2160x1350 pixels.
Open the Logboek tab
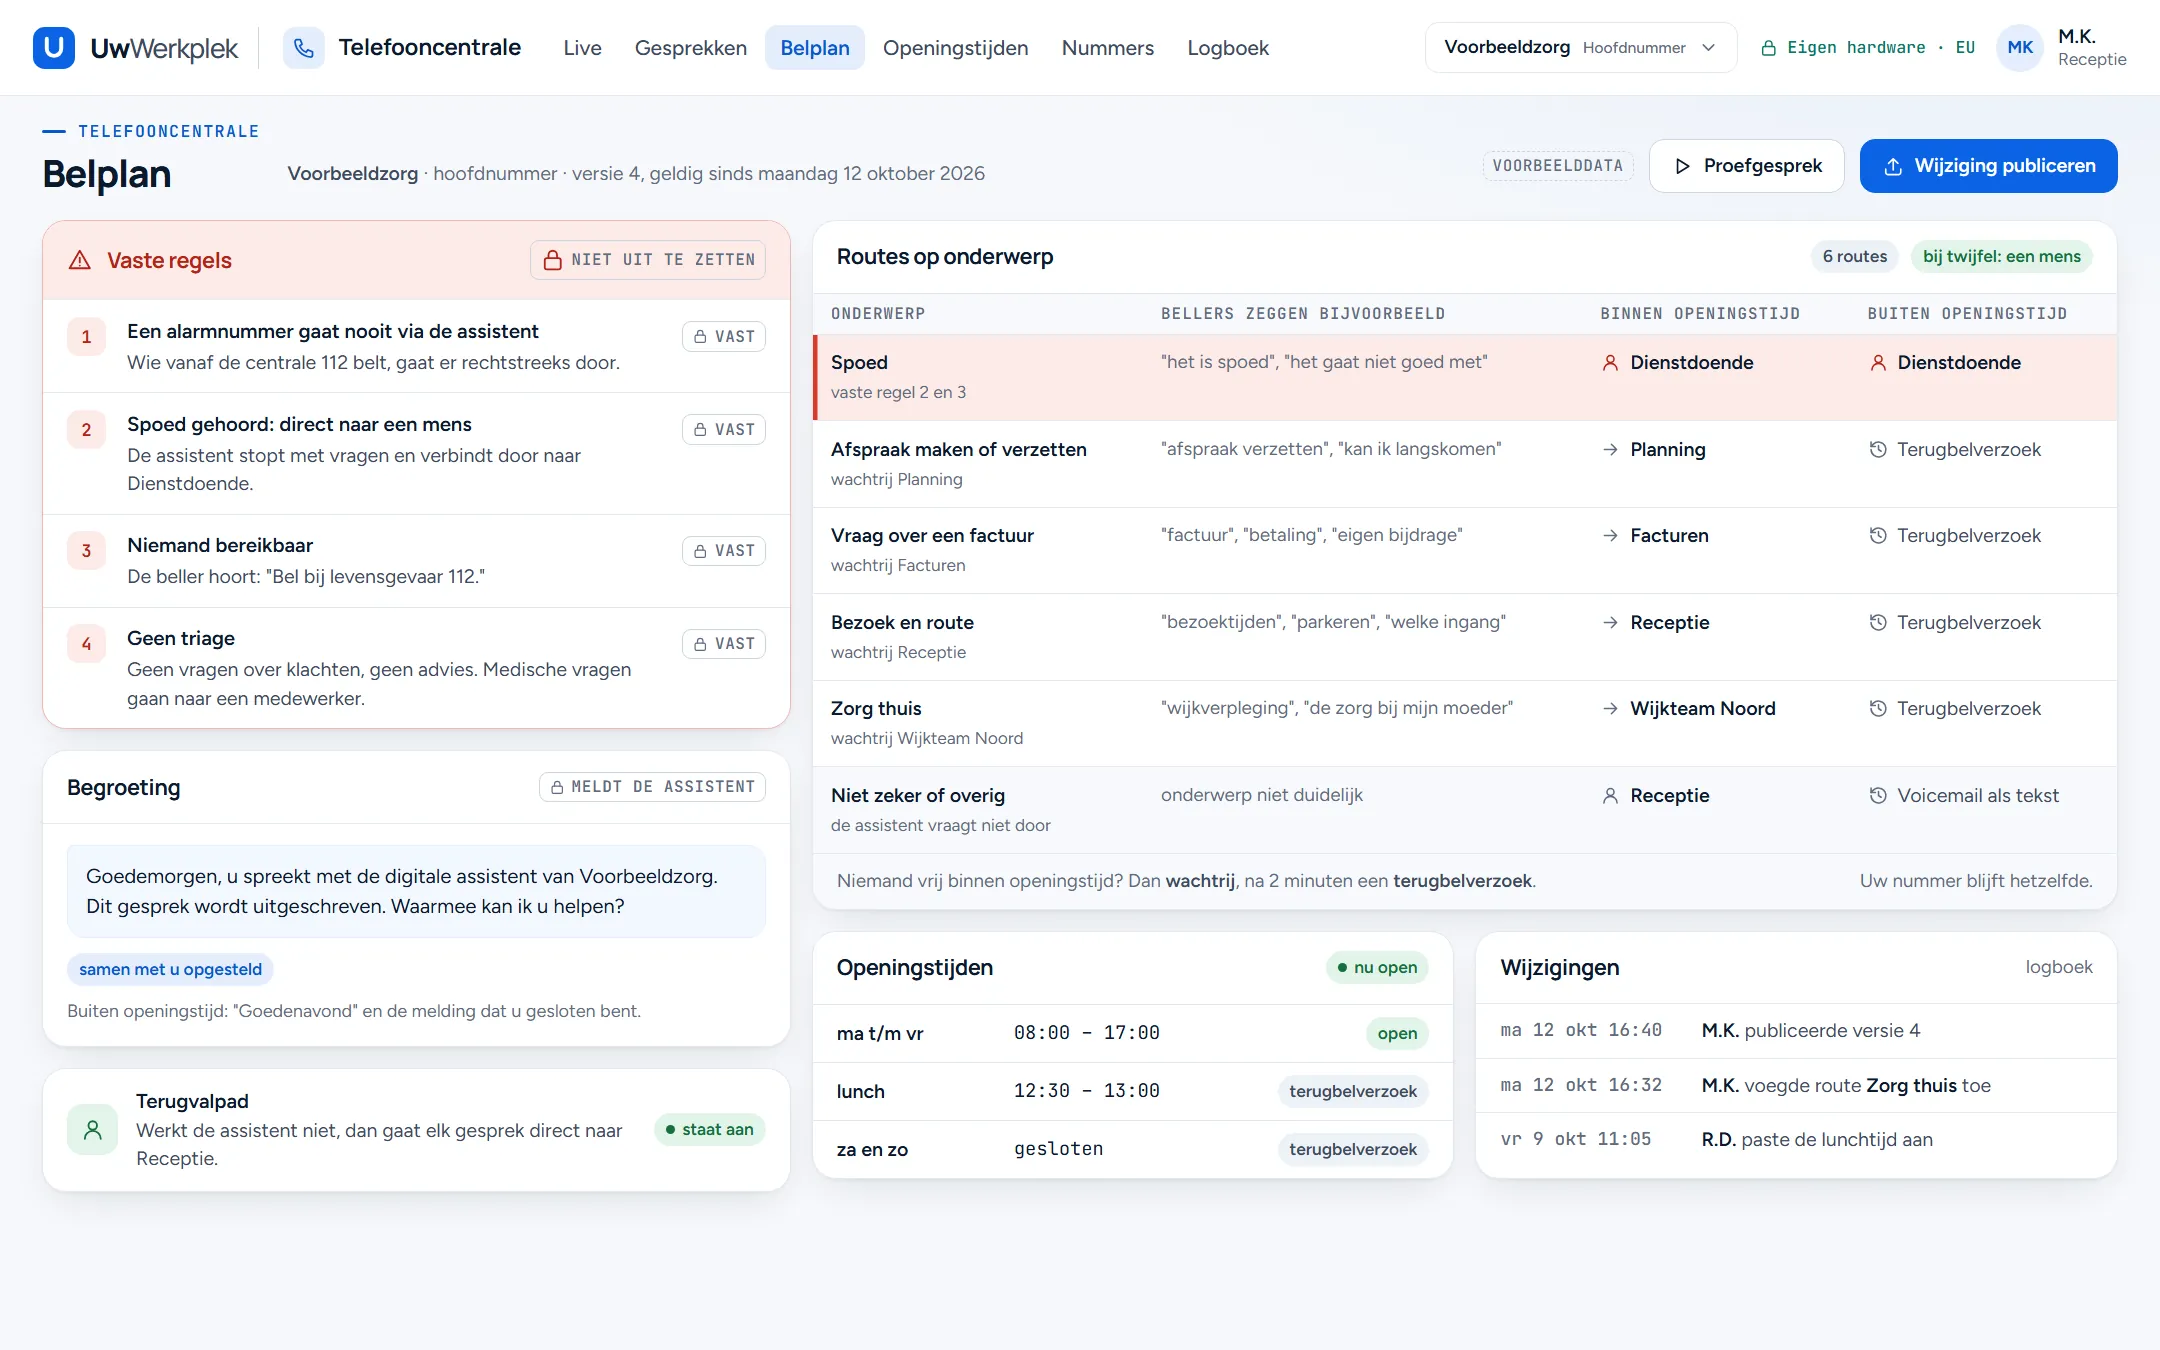coord(1228,48)
